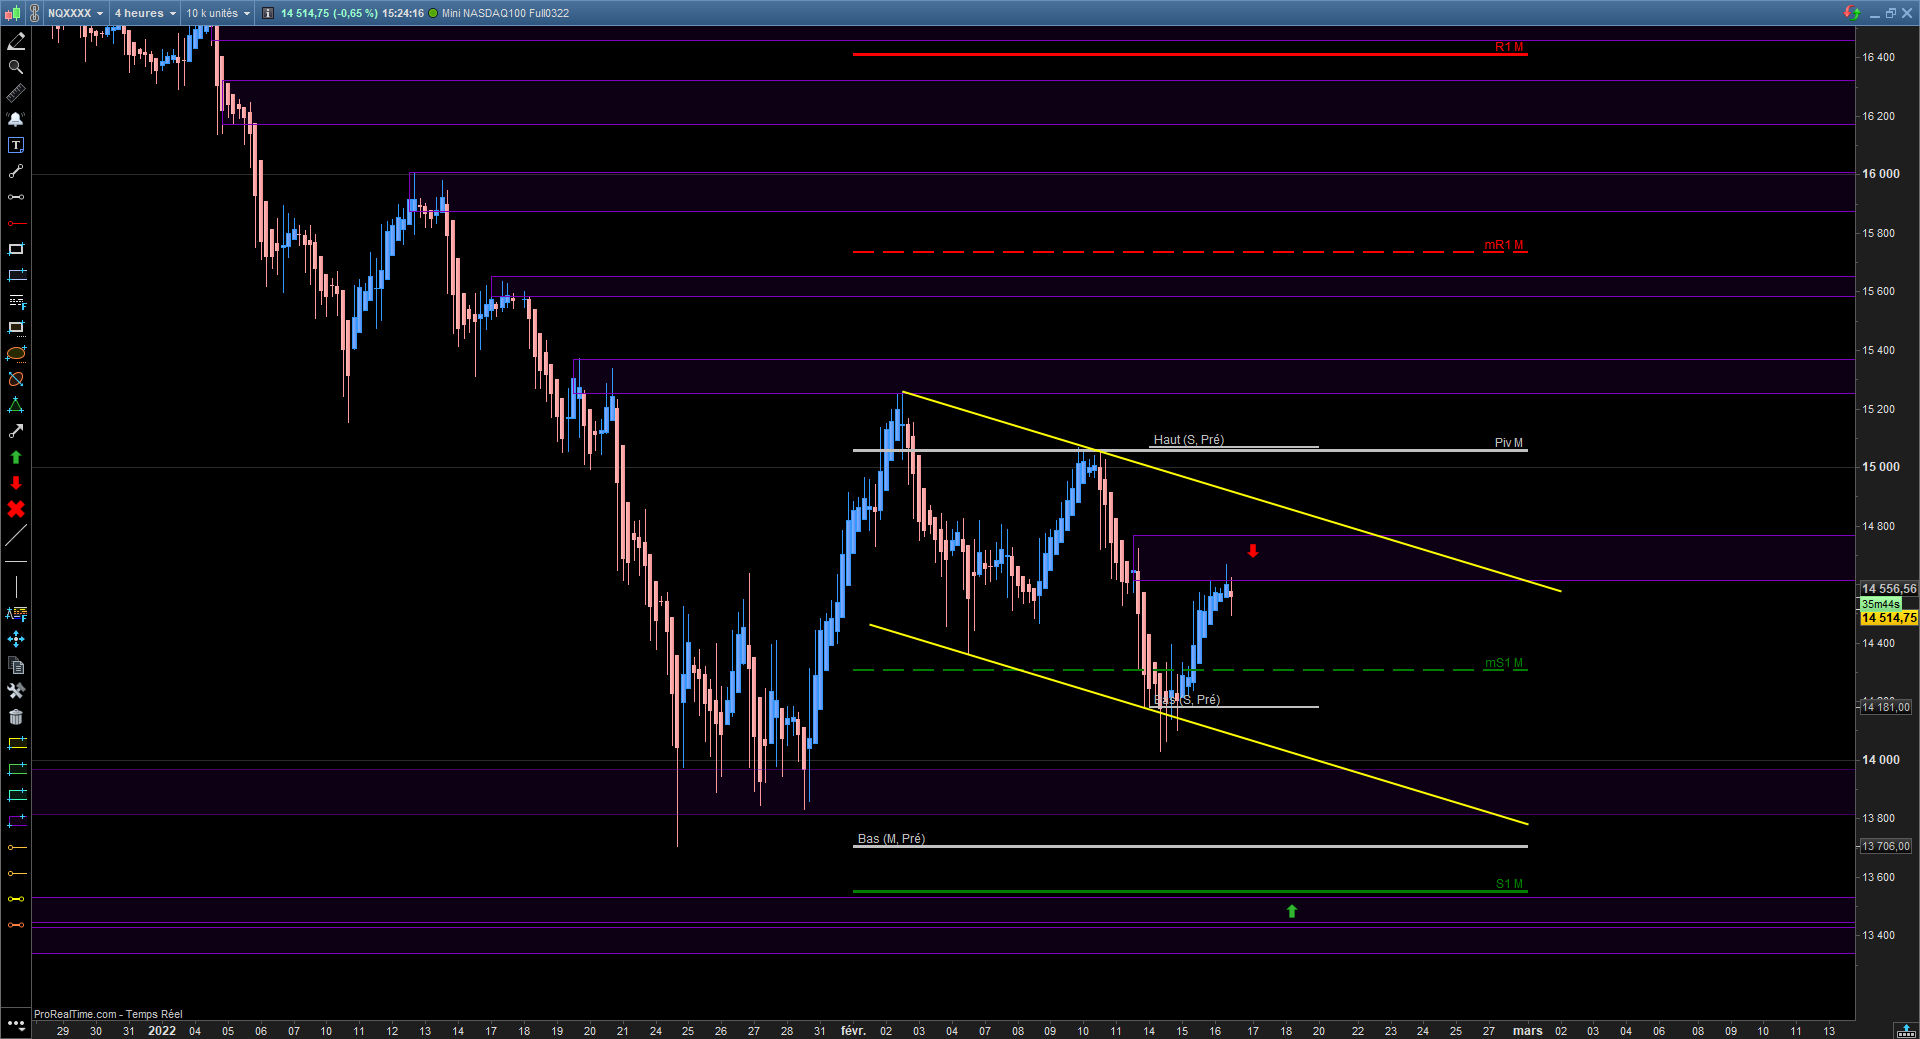Click the ProRealTime.com - Temps Réel label
This screenshot has width=1920, height=1039.
tap(108, 1014)
